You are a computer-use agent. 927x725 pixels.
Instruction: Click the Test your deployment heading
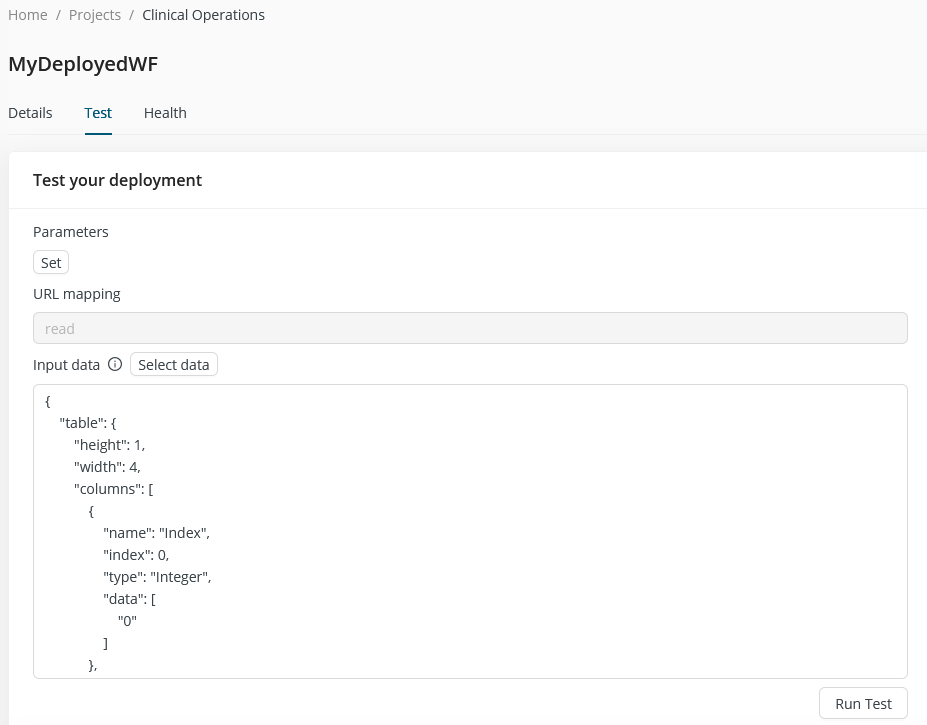coord(117,180)
